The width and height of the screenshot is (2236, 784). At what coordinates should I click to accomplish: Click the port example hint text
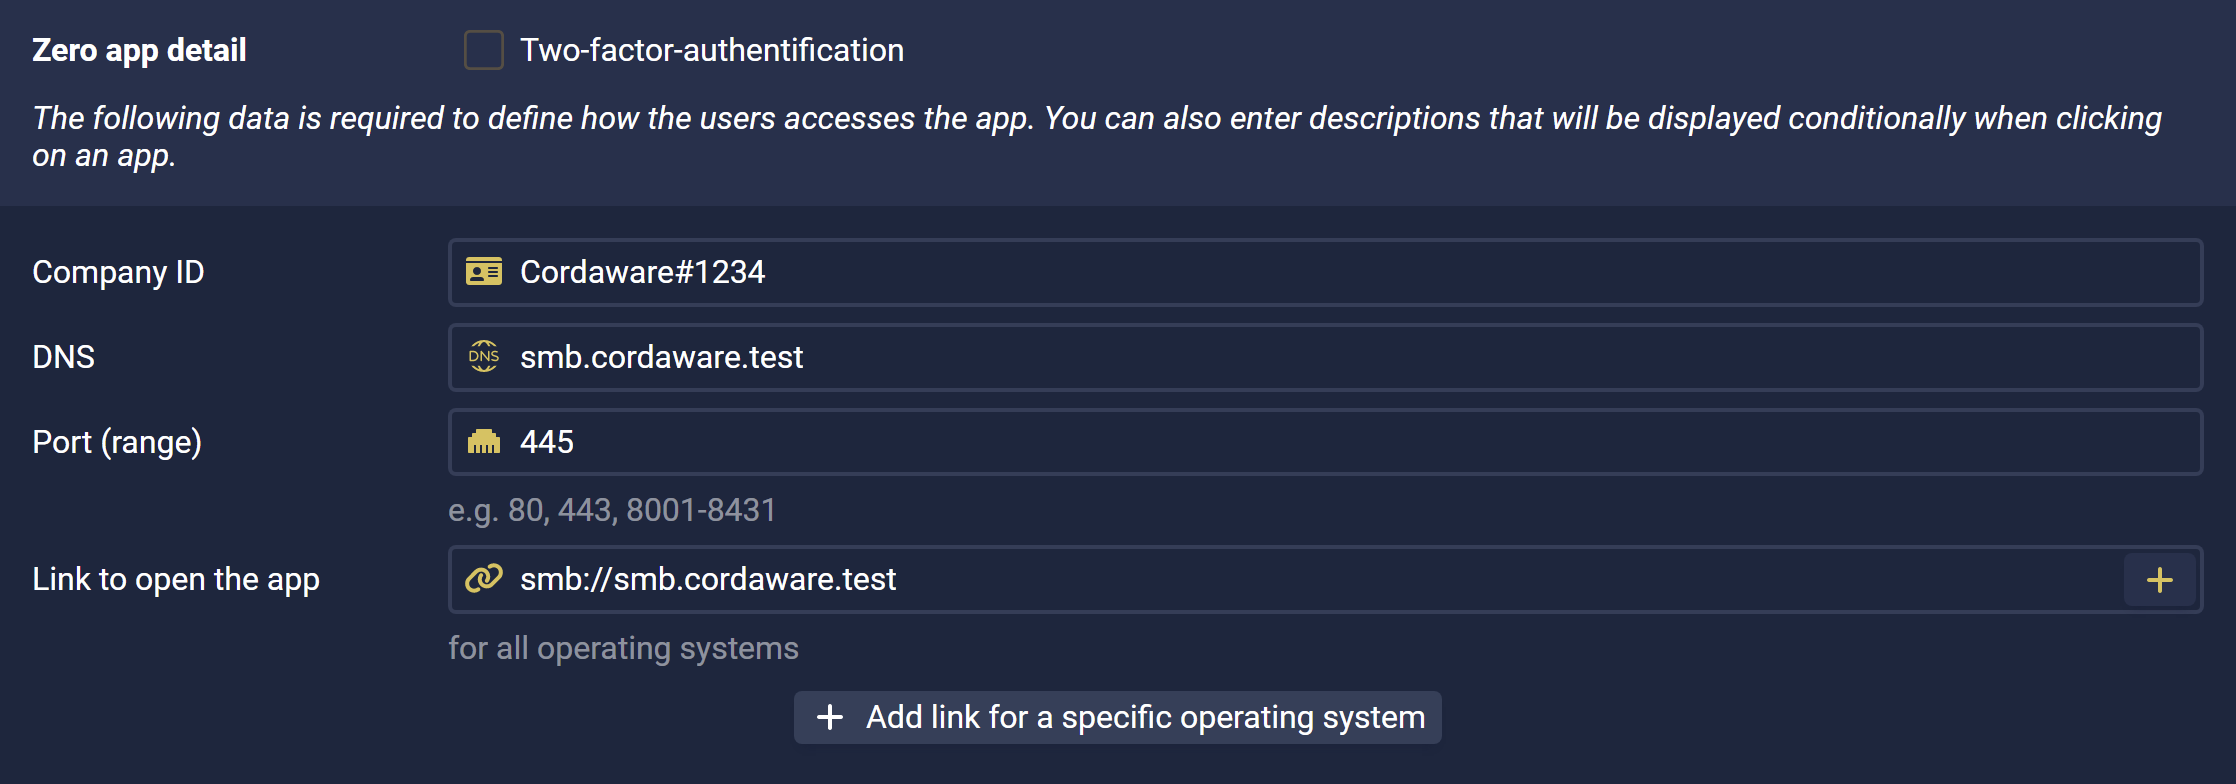tap(612, 511)
